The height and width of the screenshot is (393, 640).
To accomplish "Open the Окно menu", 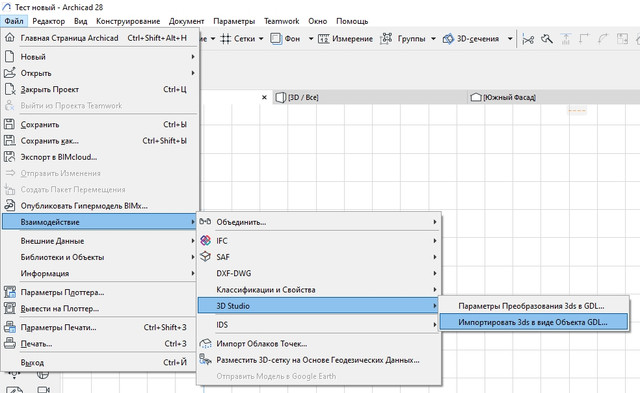I will (x=318, y=21).
